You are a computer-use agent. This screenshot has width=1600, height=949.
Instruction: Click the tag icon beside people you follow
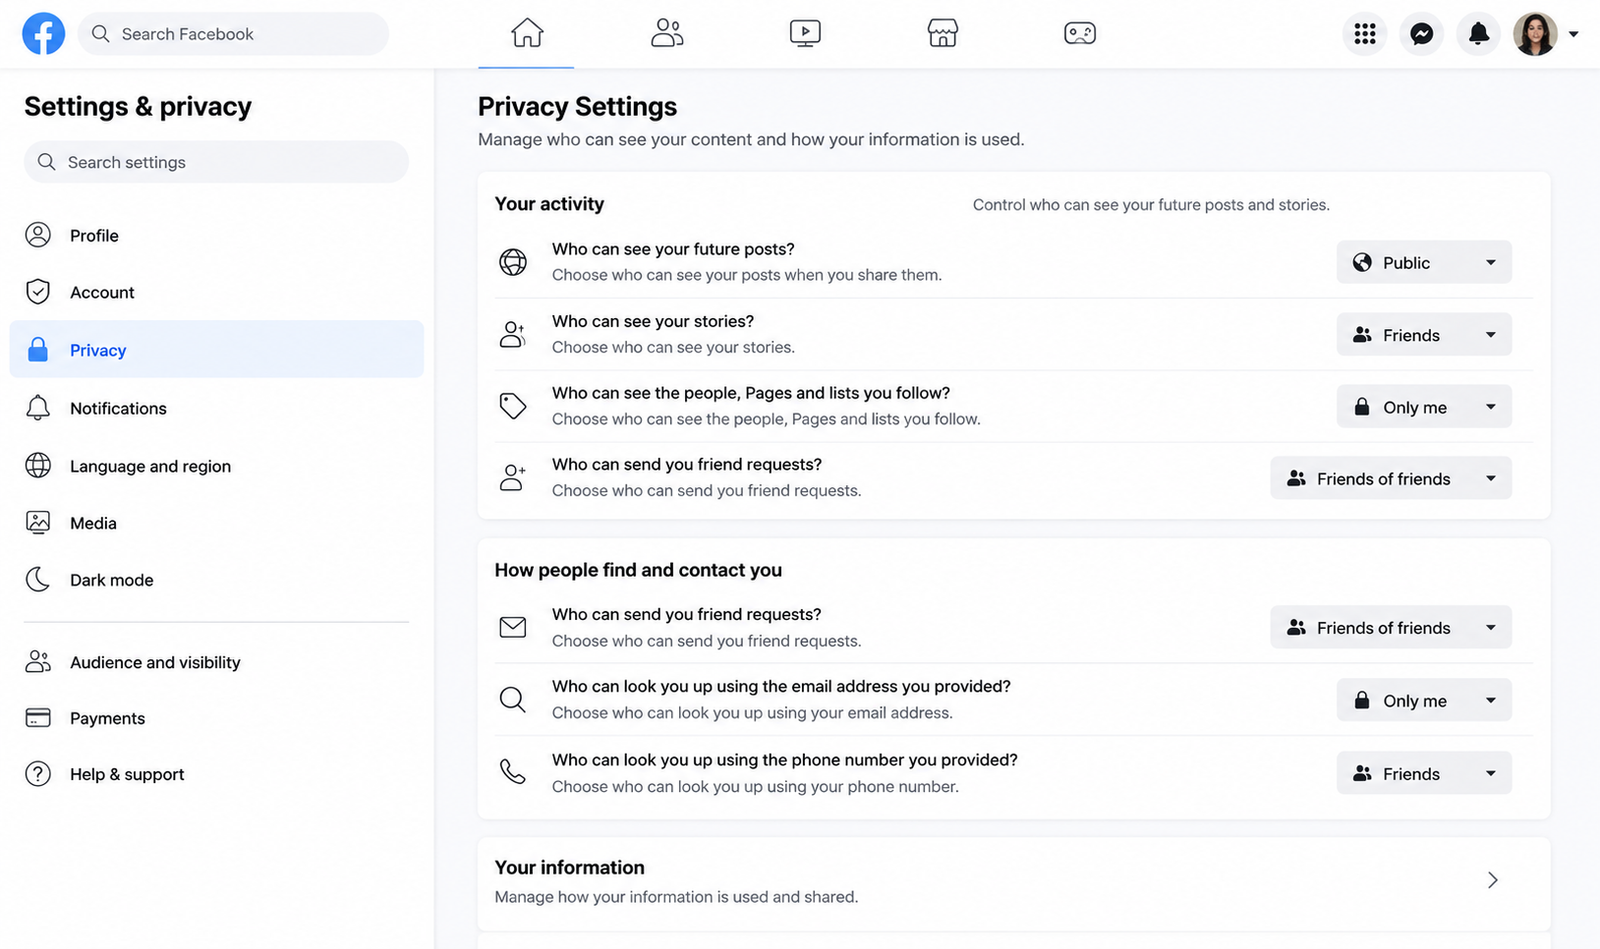click(x=513, y=405)
